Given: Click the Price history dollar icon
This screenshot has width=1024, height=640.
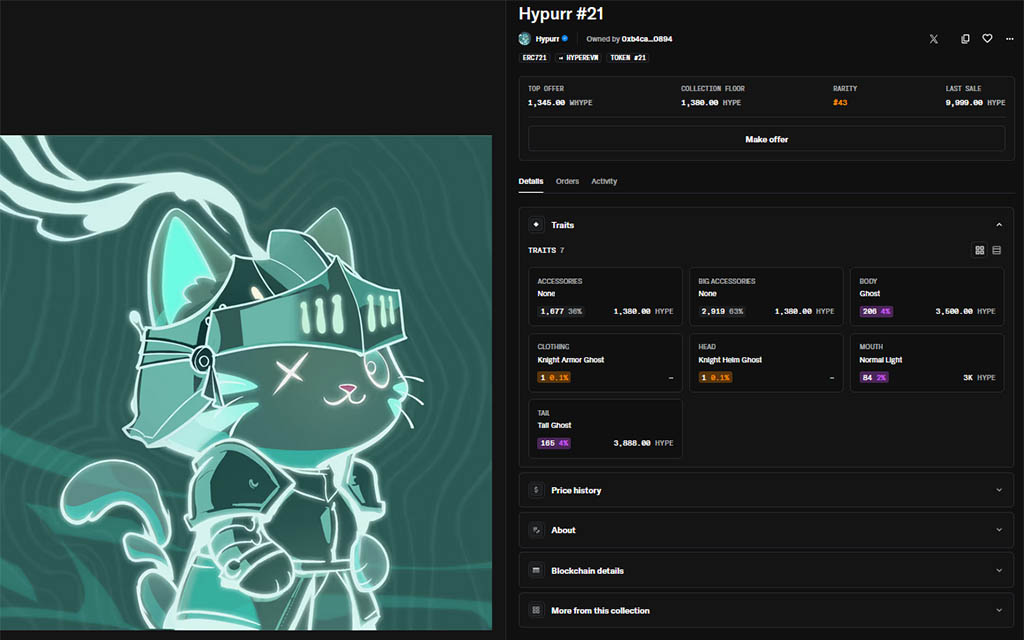Looking at the screenshot, I should tap(536, 491).
